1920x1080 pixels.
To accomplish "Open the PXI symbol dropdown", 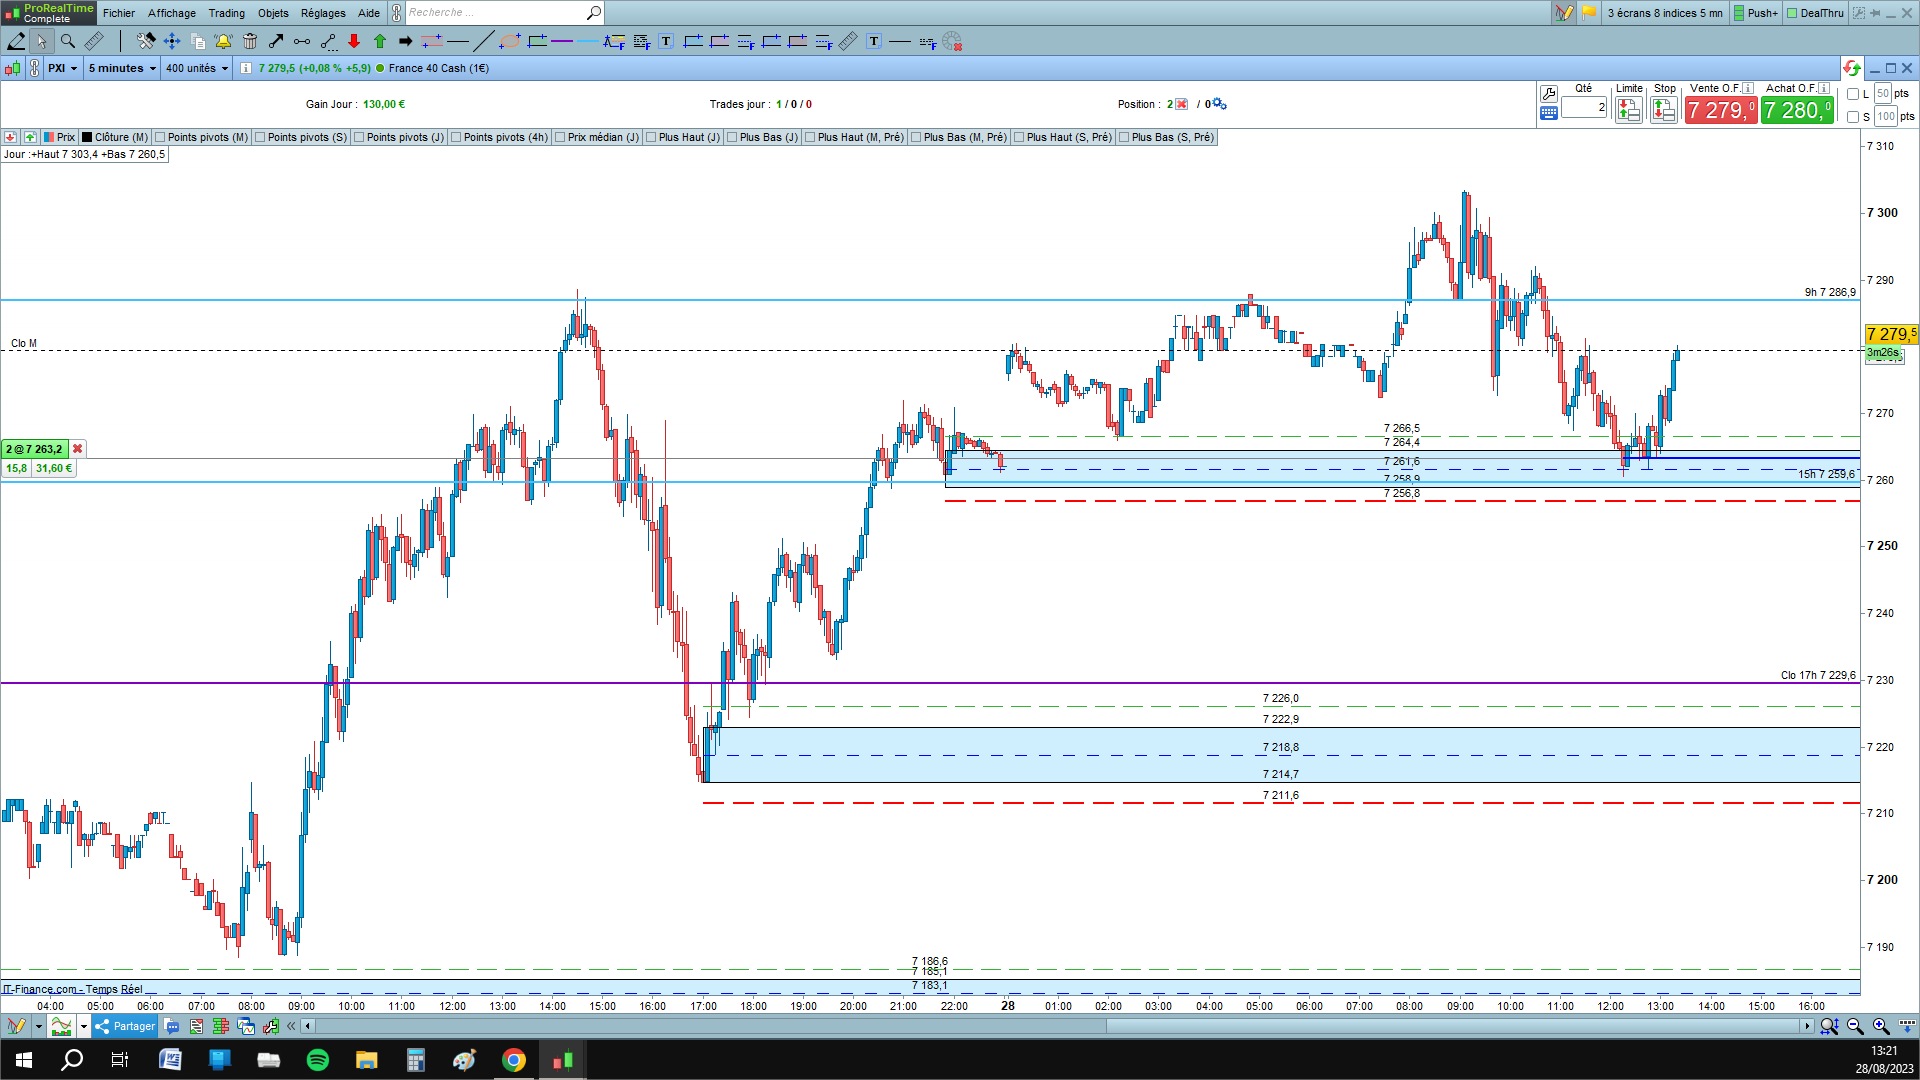I will (x=62, y=68).
